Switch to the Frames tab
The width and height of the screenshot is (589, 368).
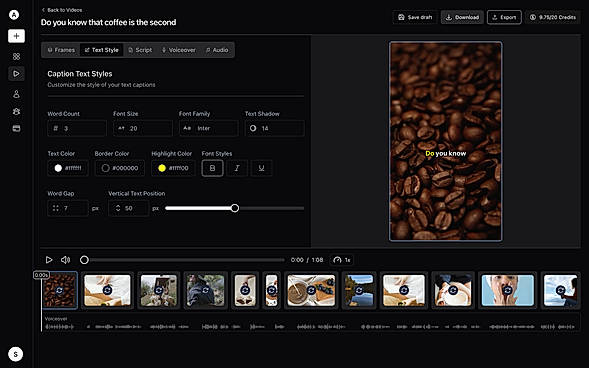(61, 50)
